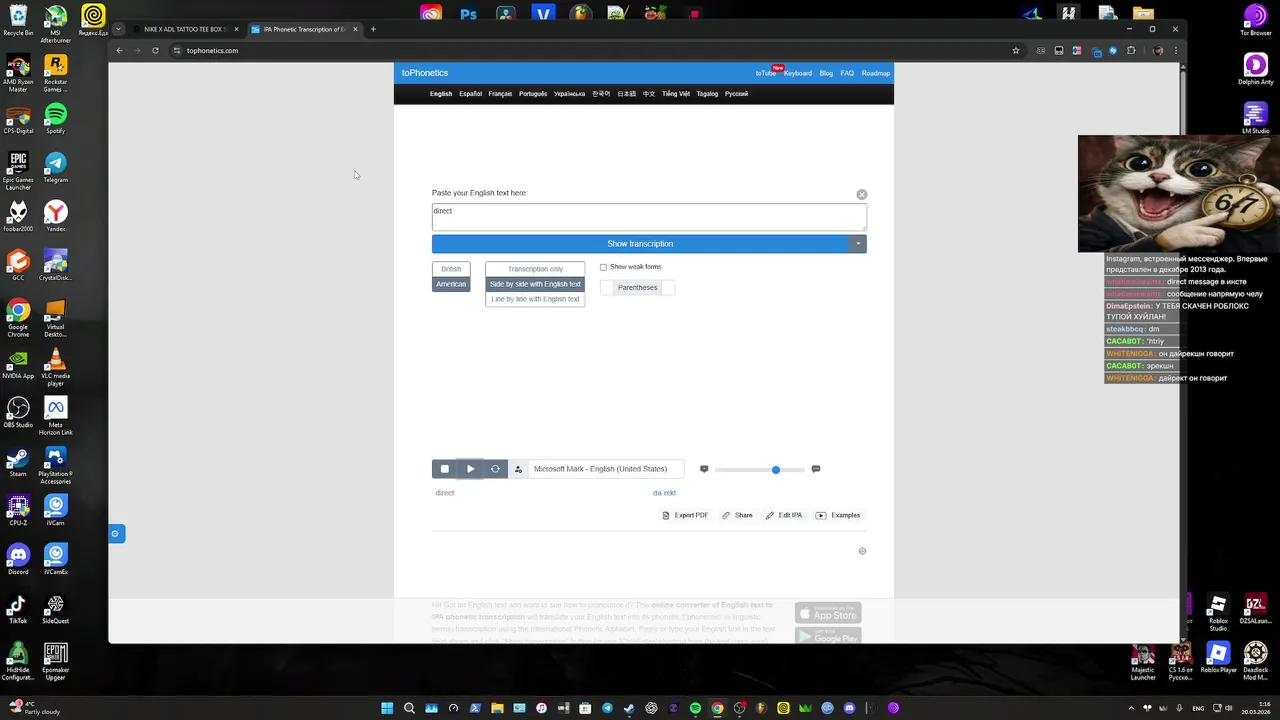
Task: Click into the English text input area
Action: point(649,217)
